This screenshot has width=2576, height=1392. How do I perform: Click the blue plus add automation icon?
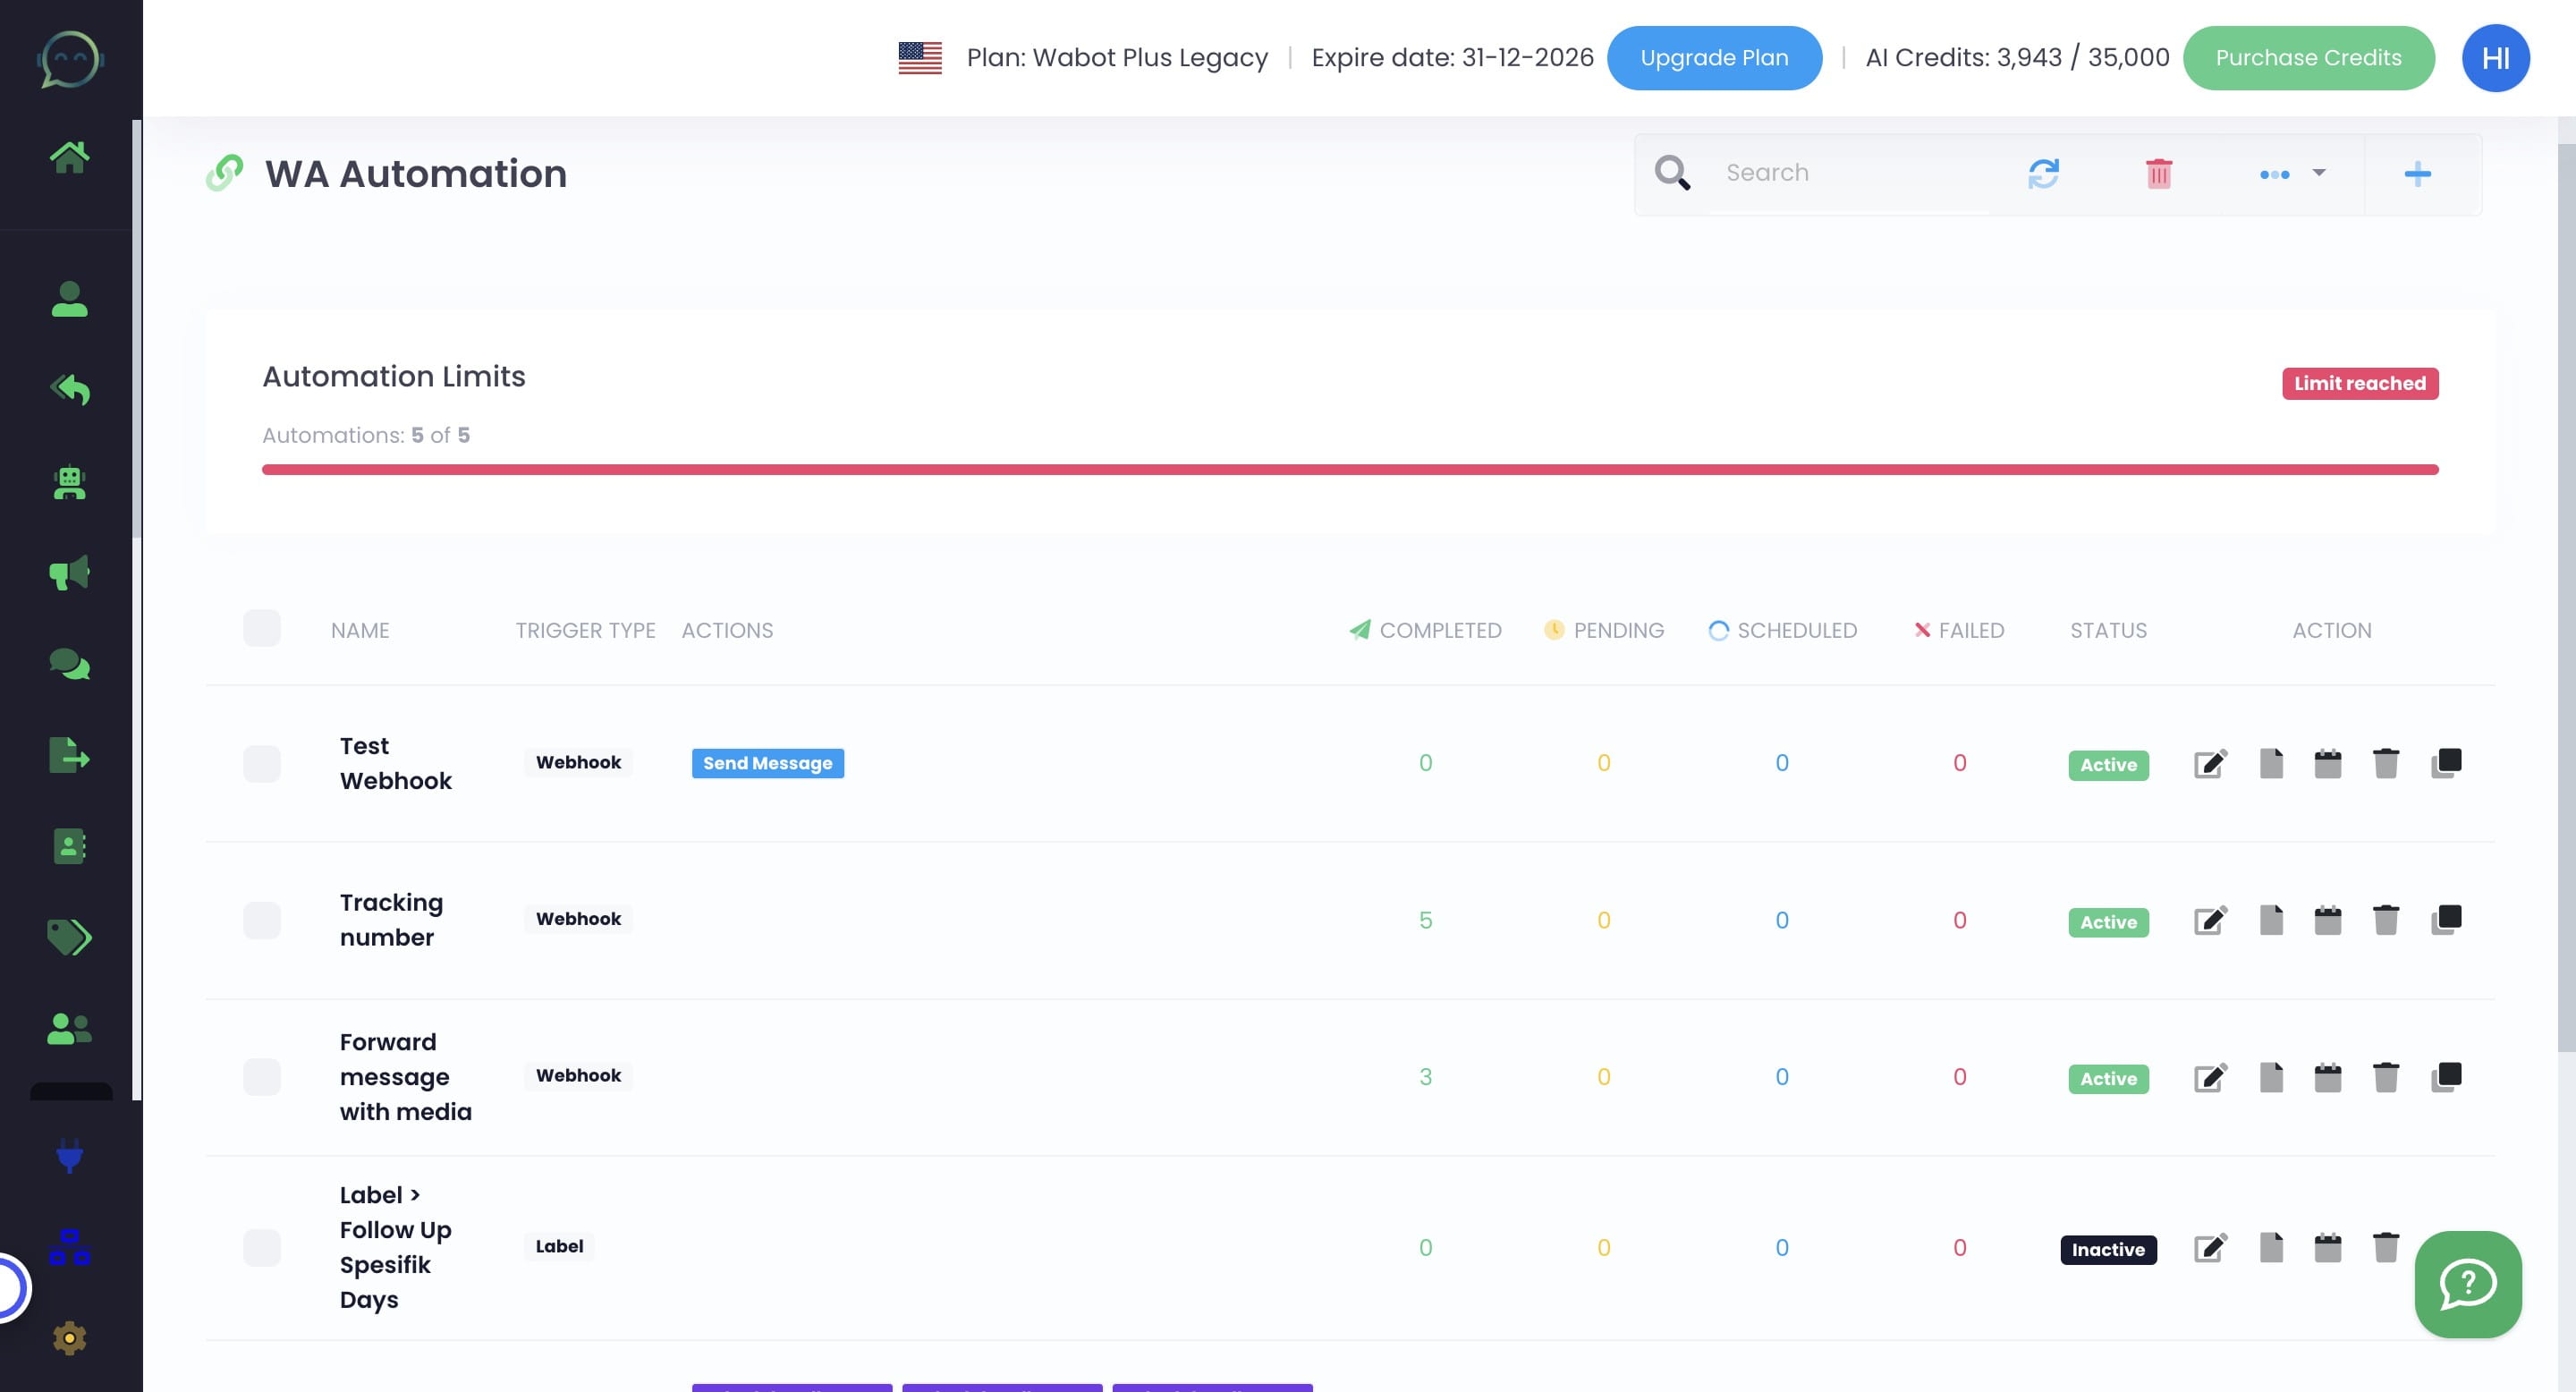click(x=2417, y=173)
